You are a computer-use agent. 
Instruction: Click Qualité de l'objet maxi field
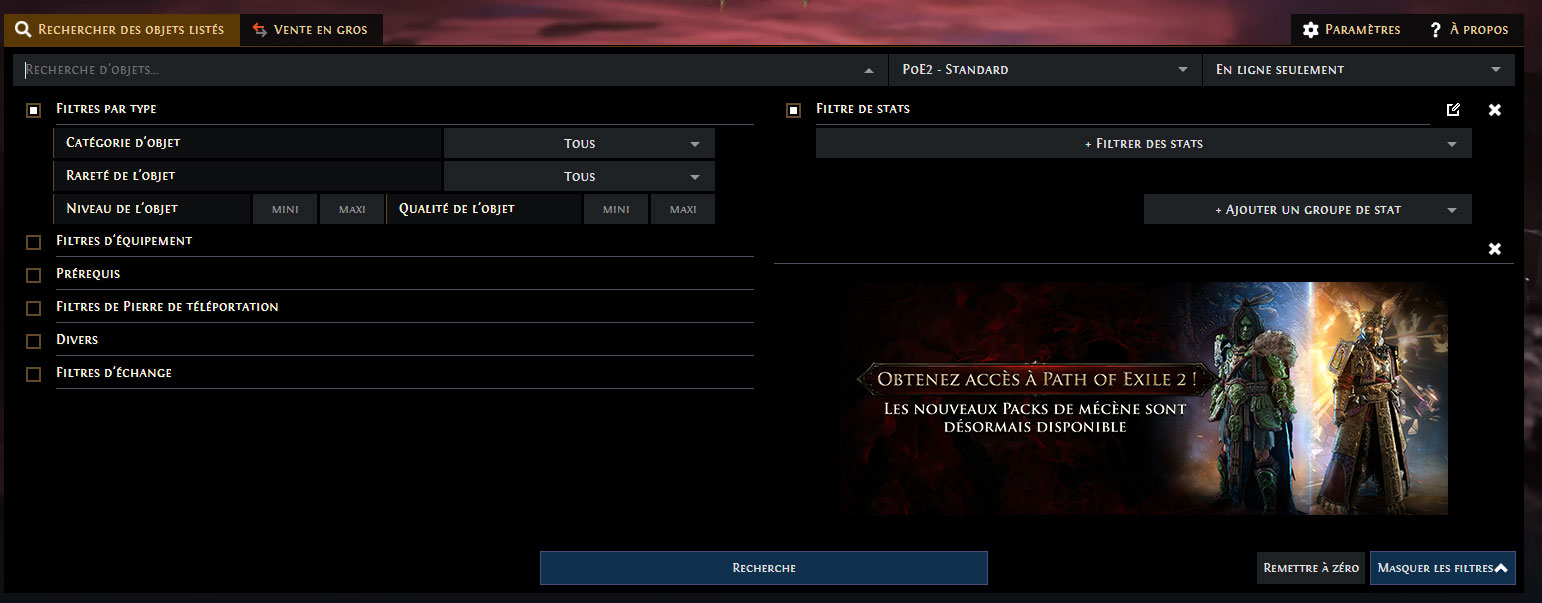point(683,209)
